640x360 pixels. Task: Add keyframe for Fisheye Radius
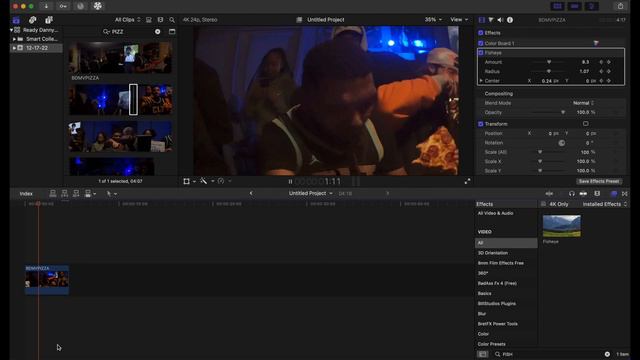[x=609, y=71]
